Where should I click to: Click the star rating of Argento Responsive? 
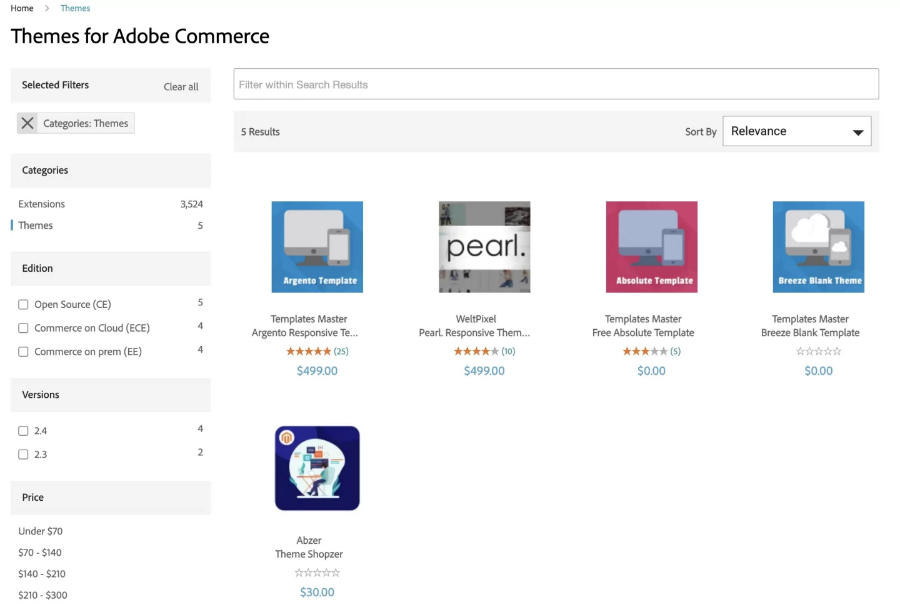click(x=308, y=351)
